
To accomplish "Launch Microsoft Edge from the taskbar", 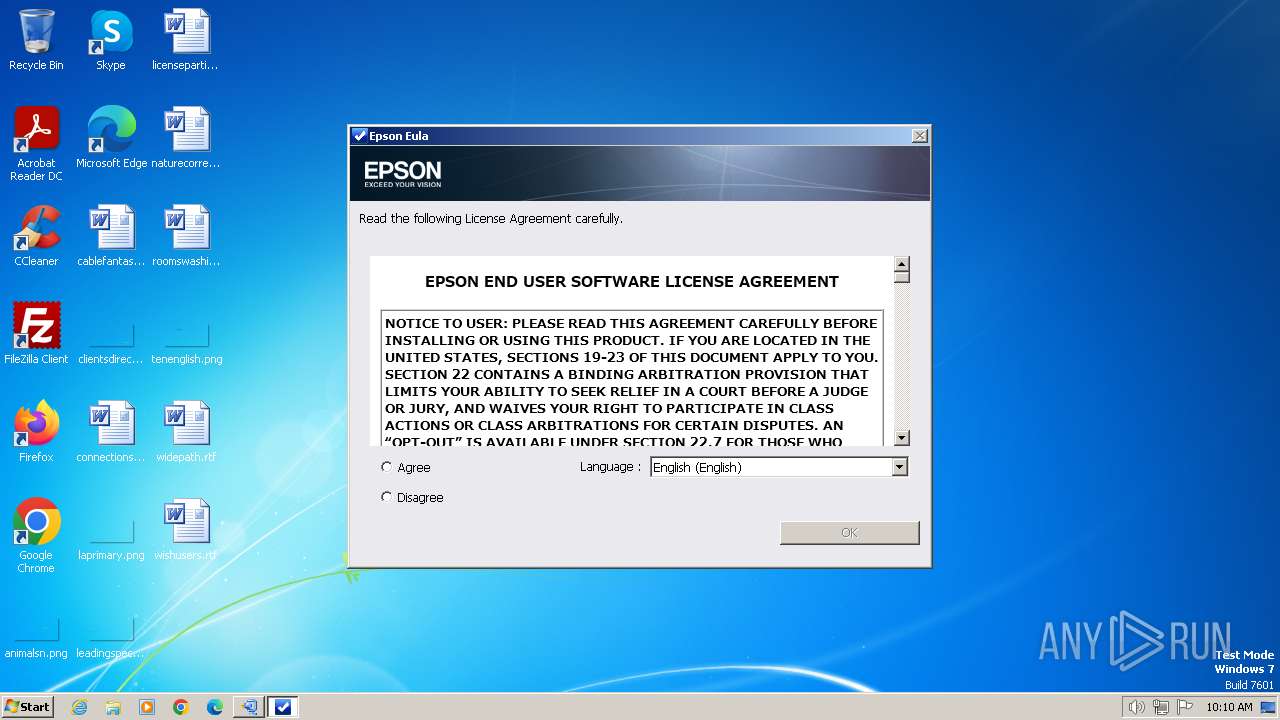I will 215,707.
